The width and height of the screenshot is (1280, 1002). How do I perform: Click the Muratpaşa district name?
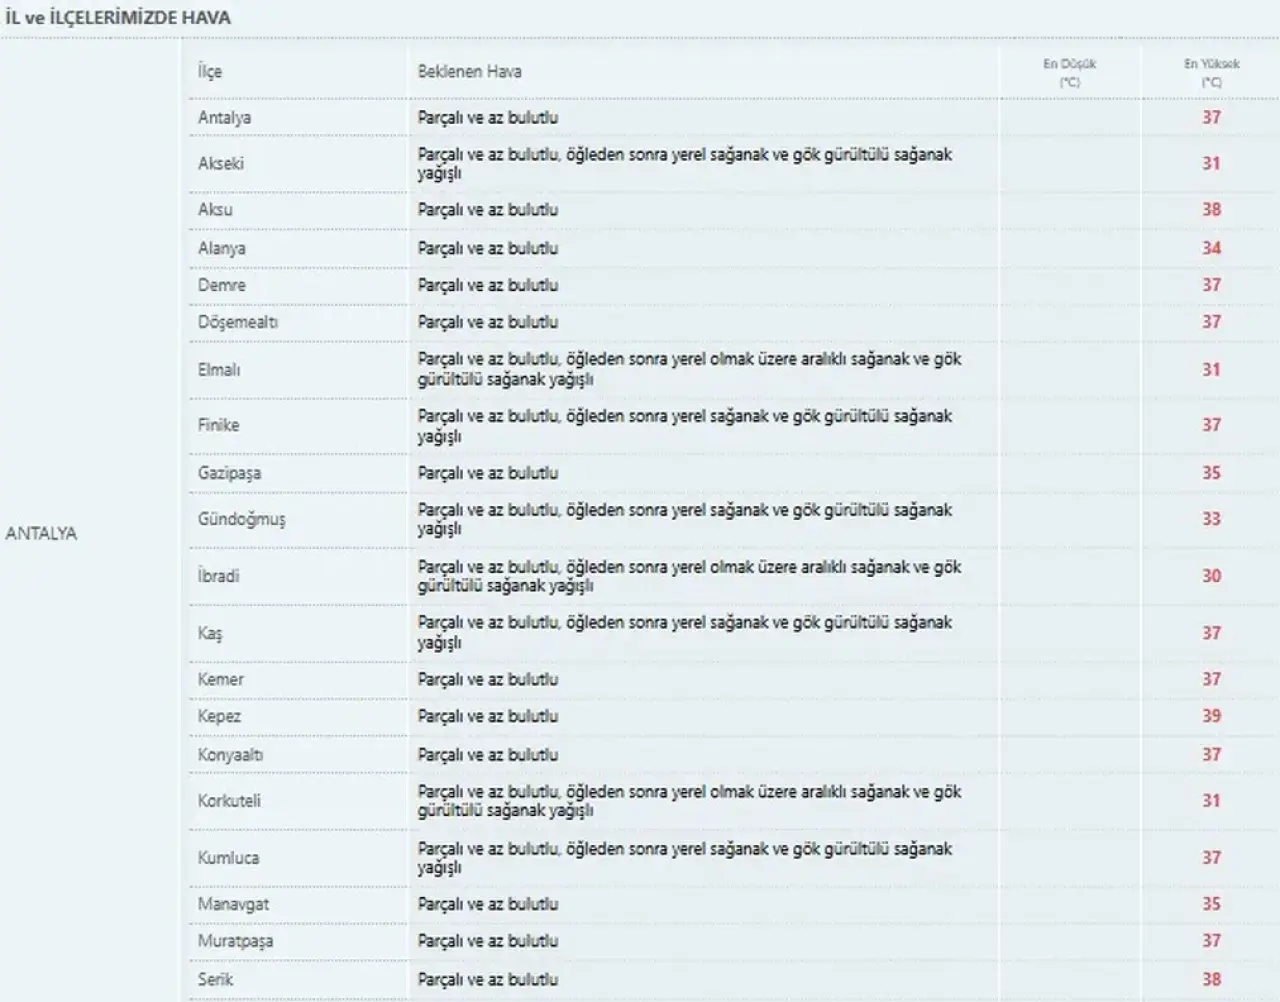pos(235,941)
